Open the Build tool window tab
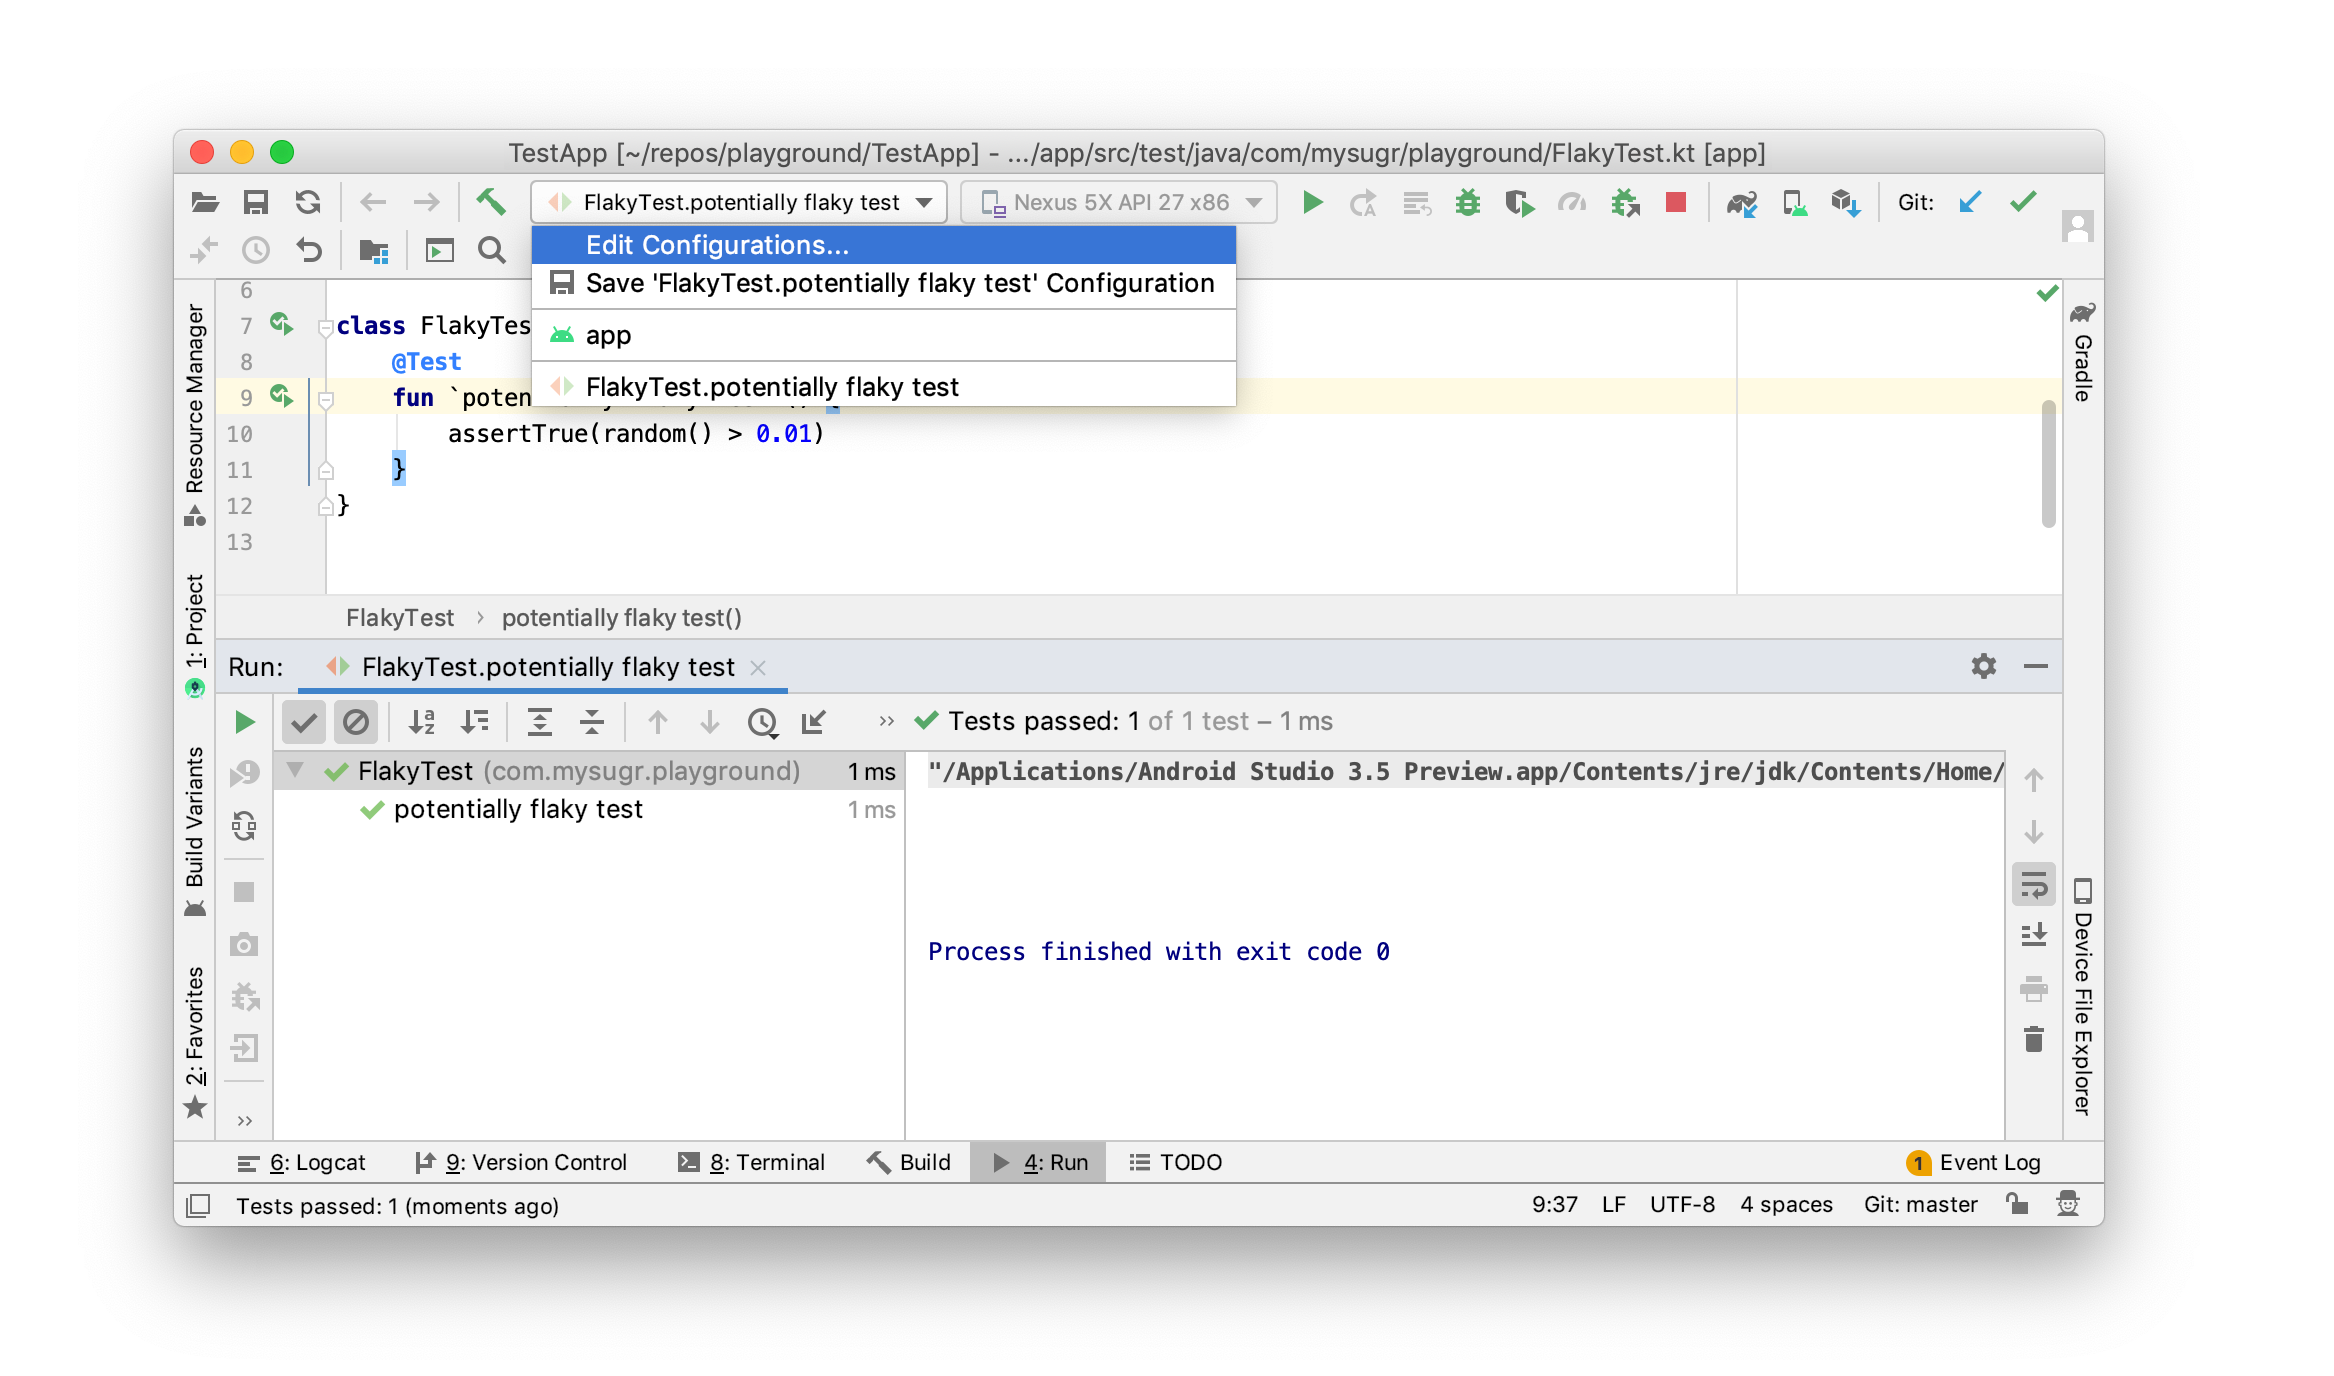This screenshot has width=2334, height=1376. pyautogui.click(x=909, y=1162)
